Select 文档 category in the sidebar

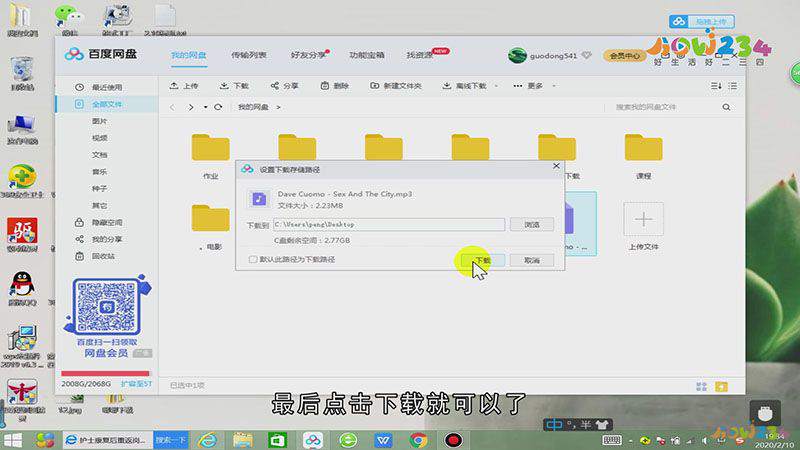click(x=99, y=155)
